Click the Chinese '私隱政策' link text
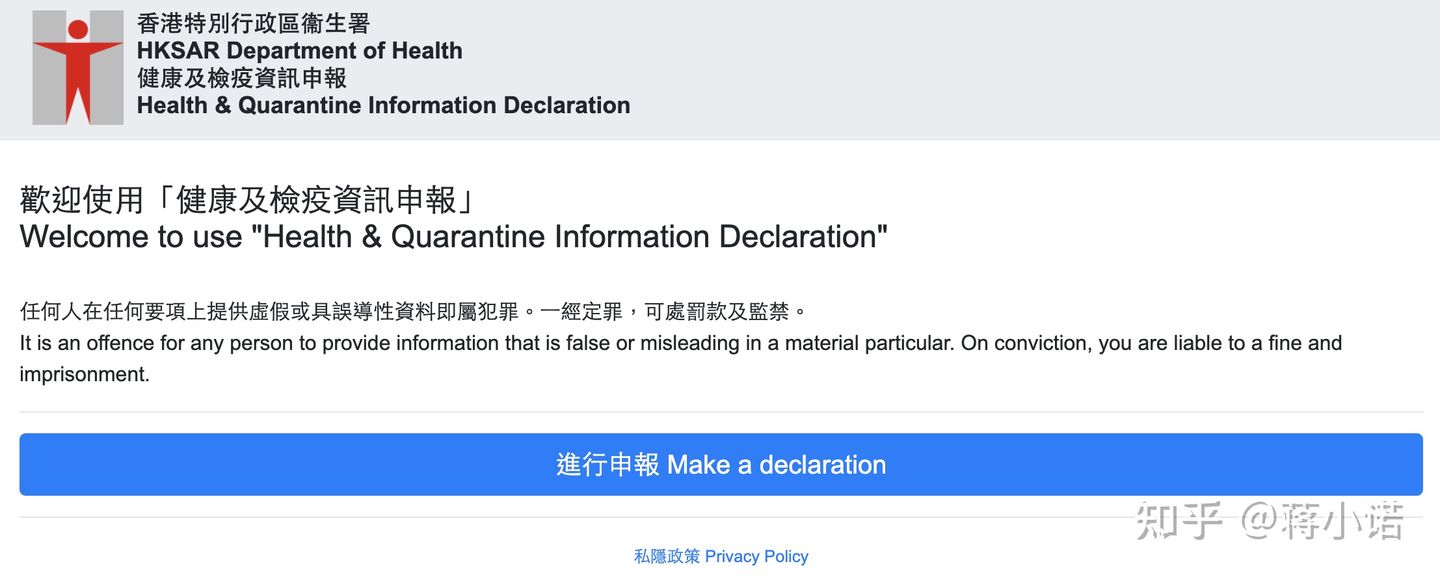Viewport: 1440px width, 579px height. pos(666,556)
